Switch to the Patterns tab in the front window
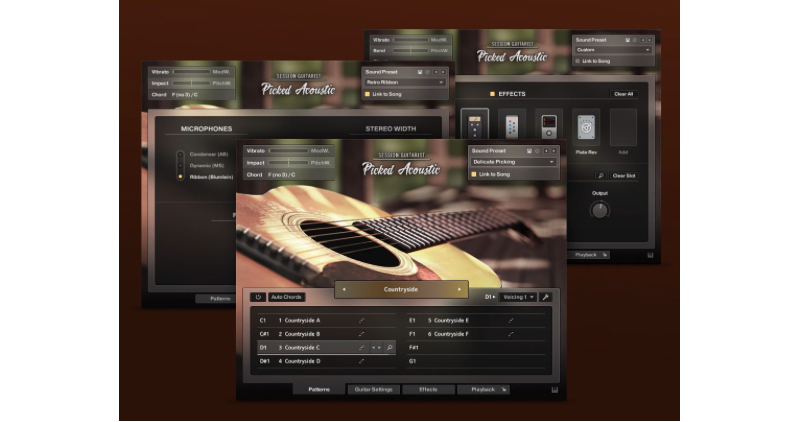This screenshot has width=800, height=422. pos(319,389)
